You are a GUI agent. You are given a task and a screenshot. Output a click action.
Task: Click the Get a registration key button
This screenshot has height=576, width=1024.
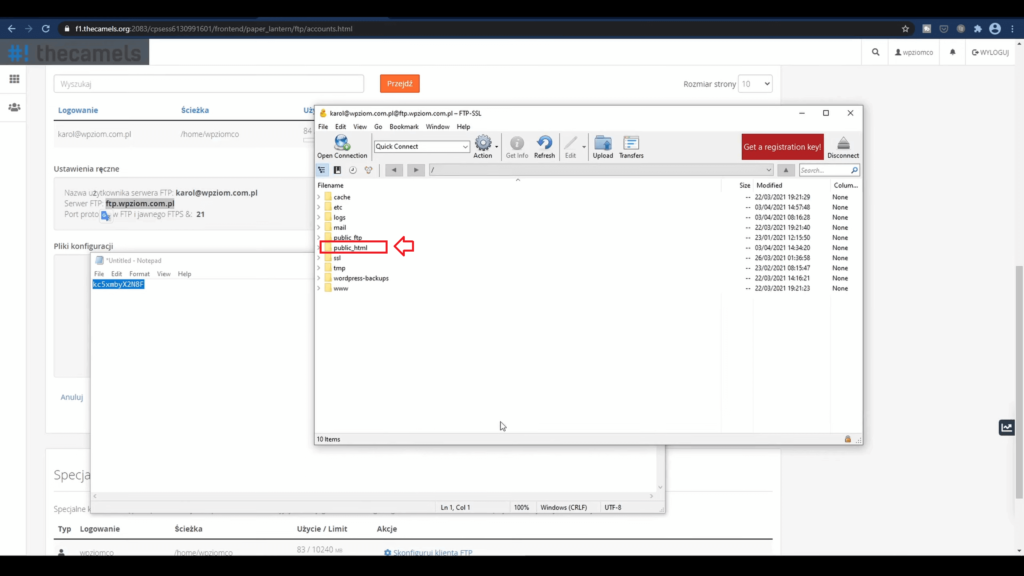(782, 147)
